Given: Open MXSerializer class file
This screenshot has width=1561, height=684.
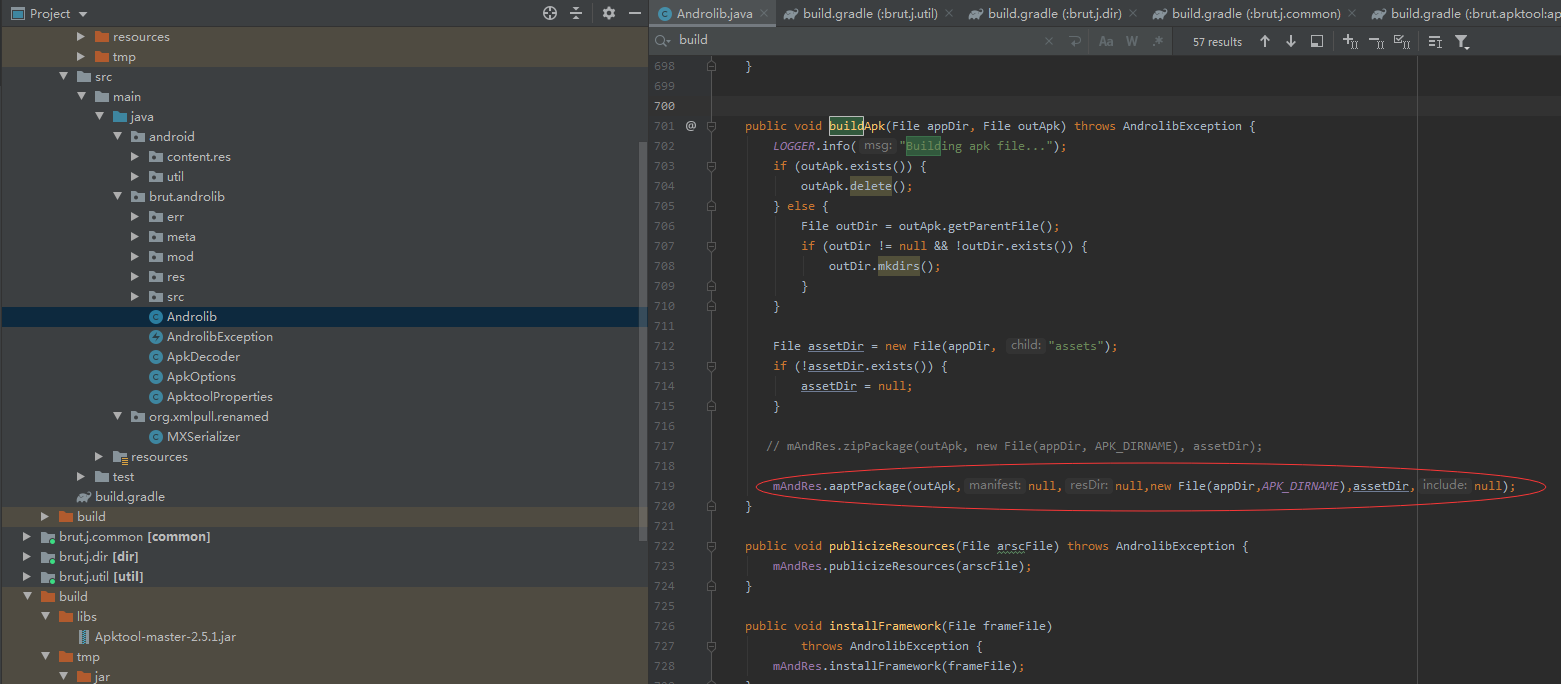Looking at the screenshot, I should pos(194,437).
